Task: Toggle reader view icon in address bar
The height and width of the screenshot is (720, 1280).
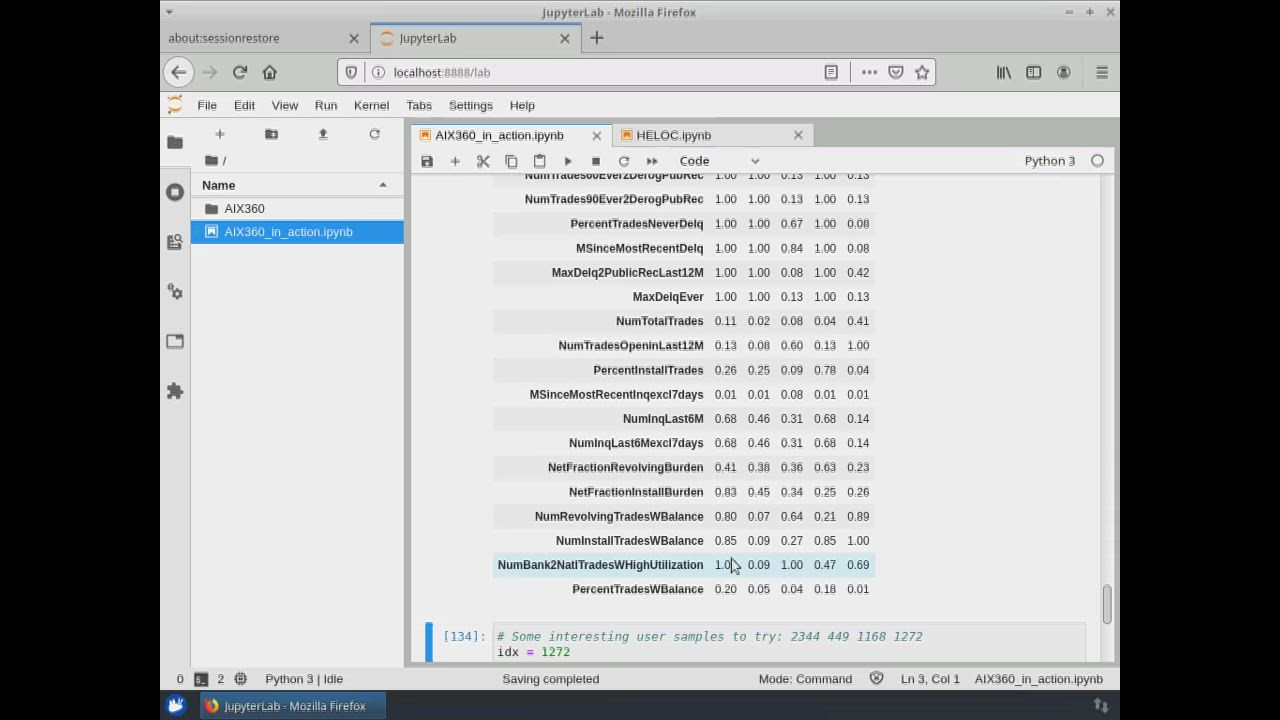Action: tap(831, 72)
